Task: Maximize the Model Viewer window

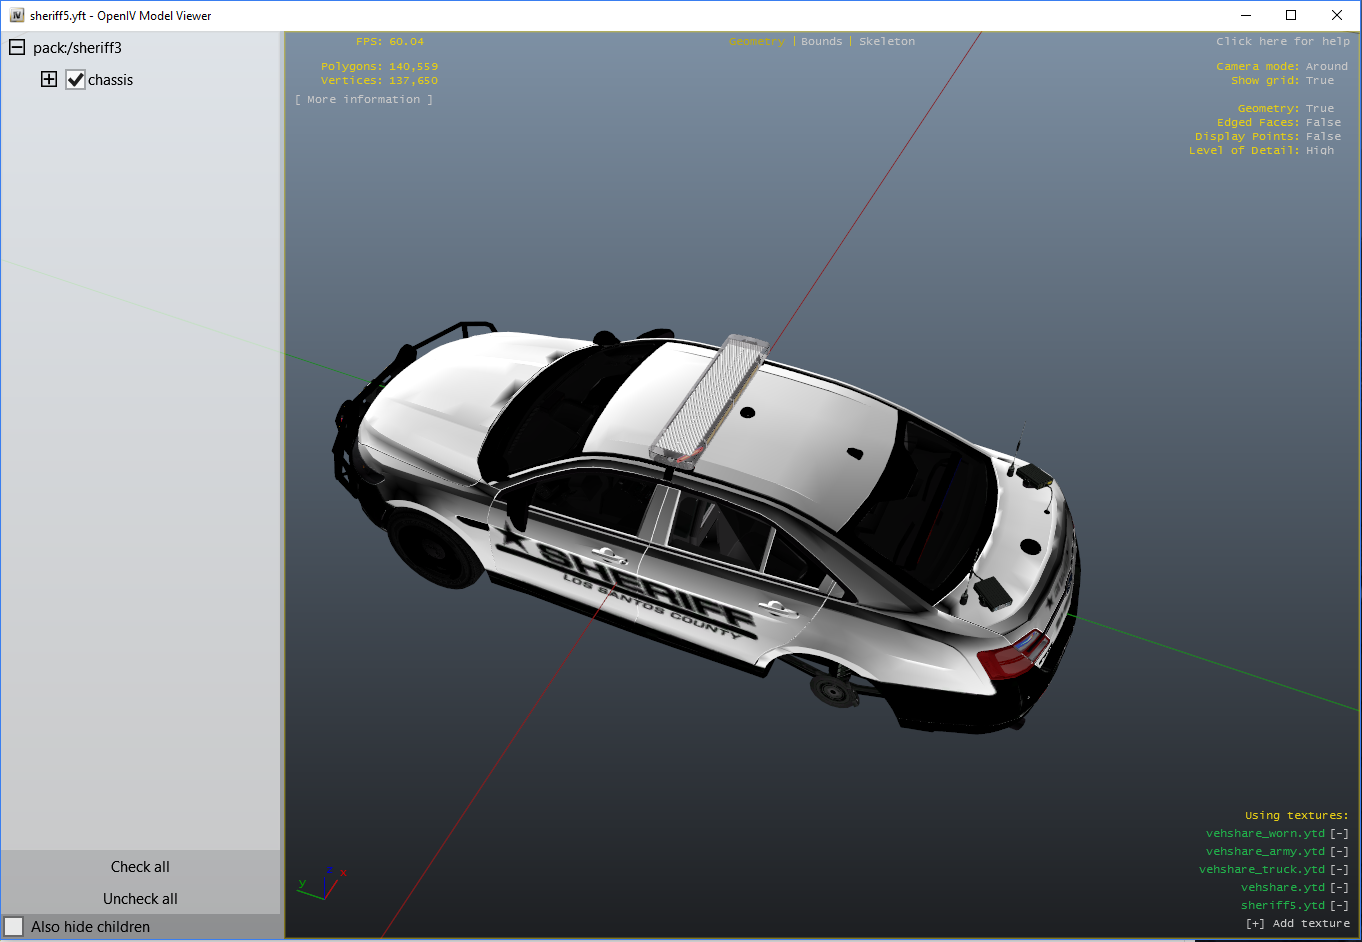Action: pos(1291,16)
